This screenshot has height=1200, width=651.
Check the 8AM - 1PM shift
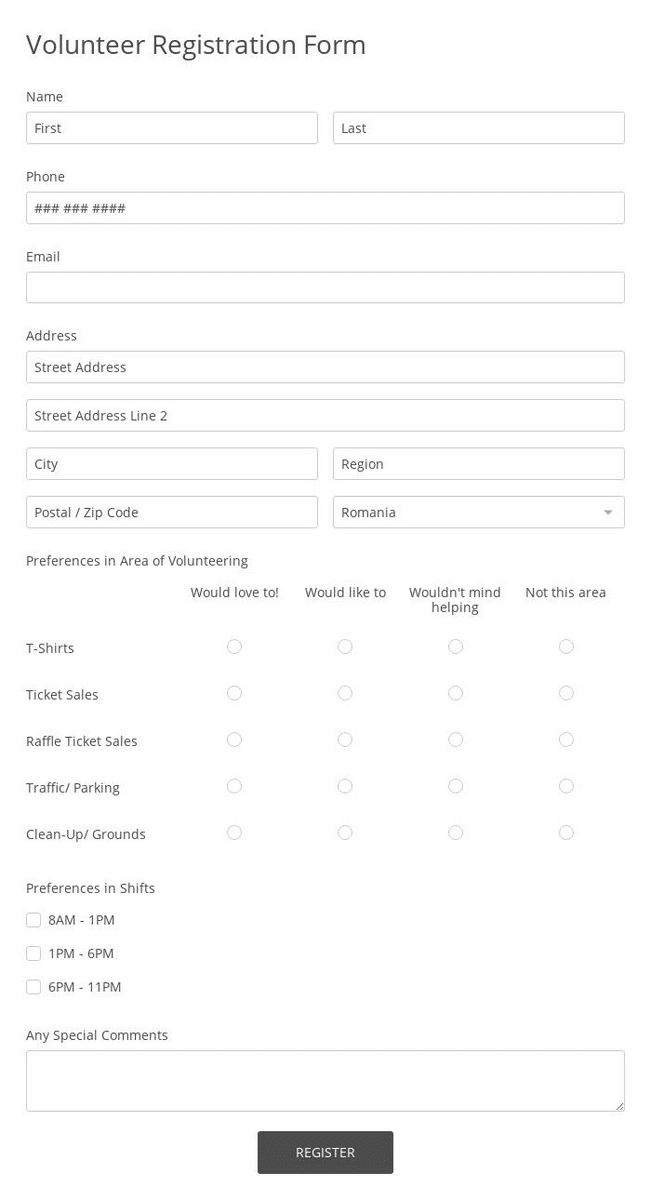(x=34, y=920)
